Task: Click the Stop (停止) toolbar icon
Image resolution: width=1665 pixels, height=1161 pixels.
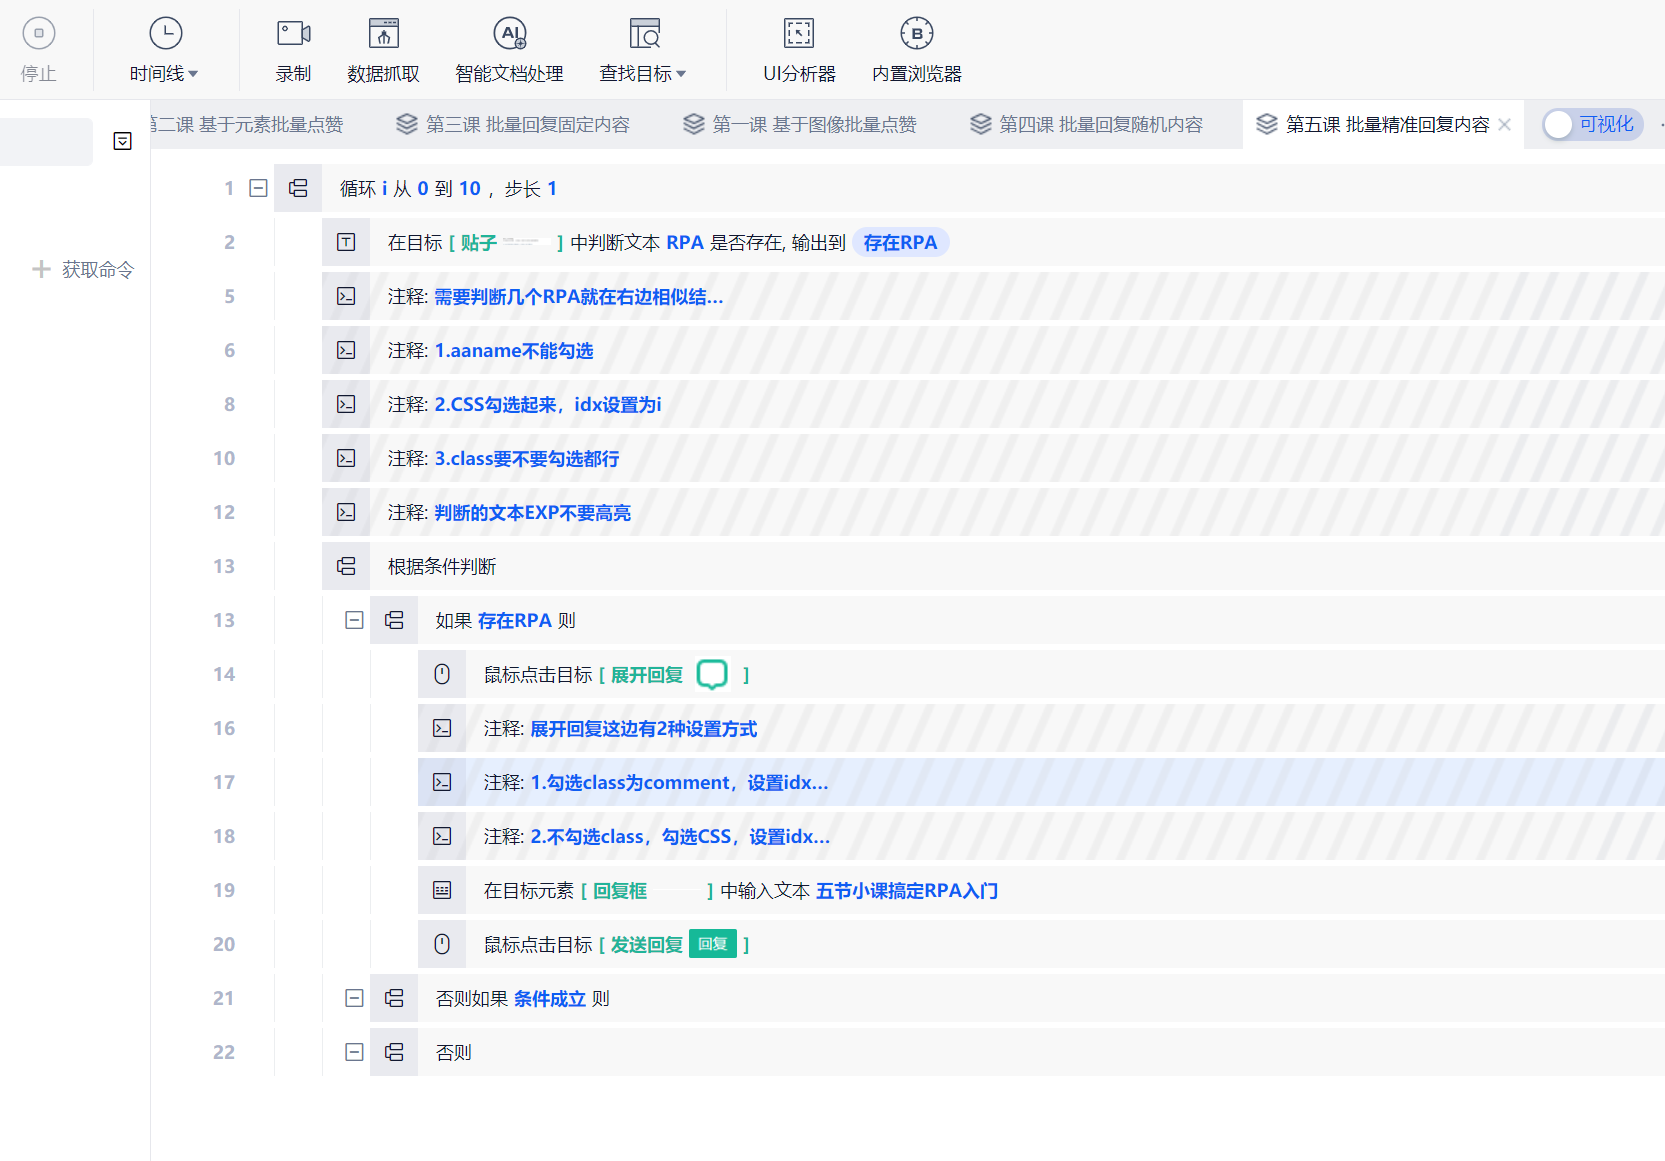Action: [38, 33]
